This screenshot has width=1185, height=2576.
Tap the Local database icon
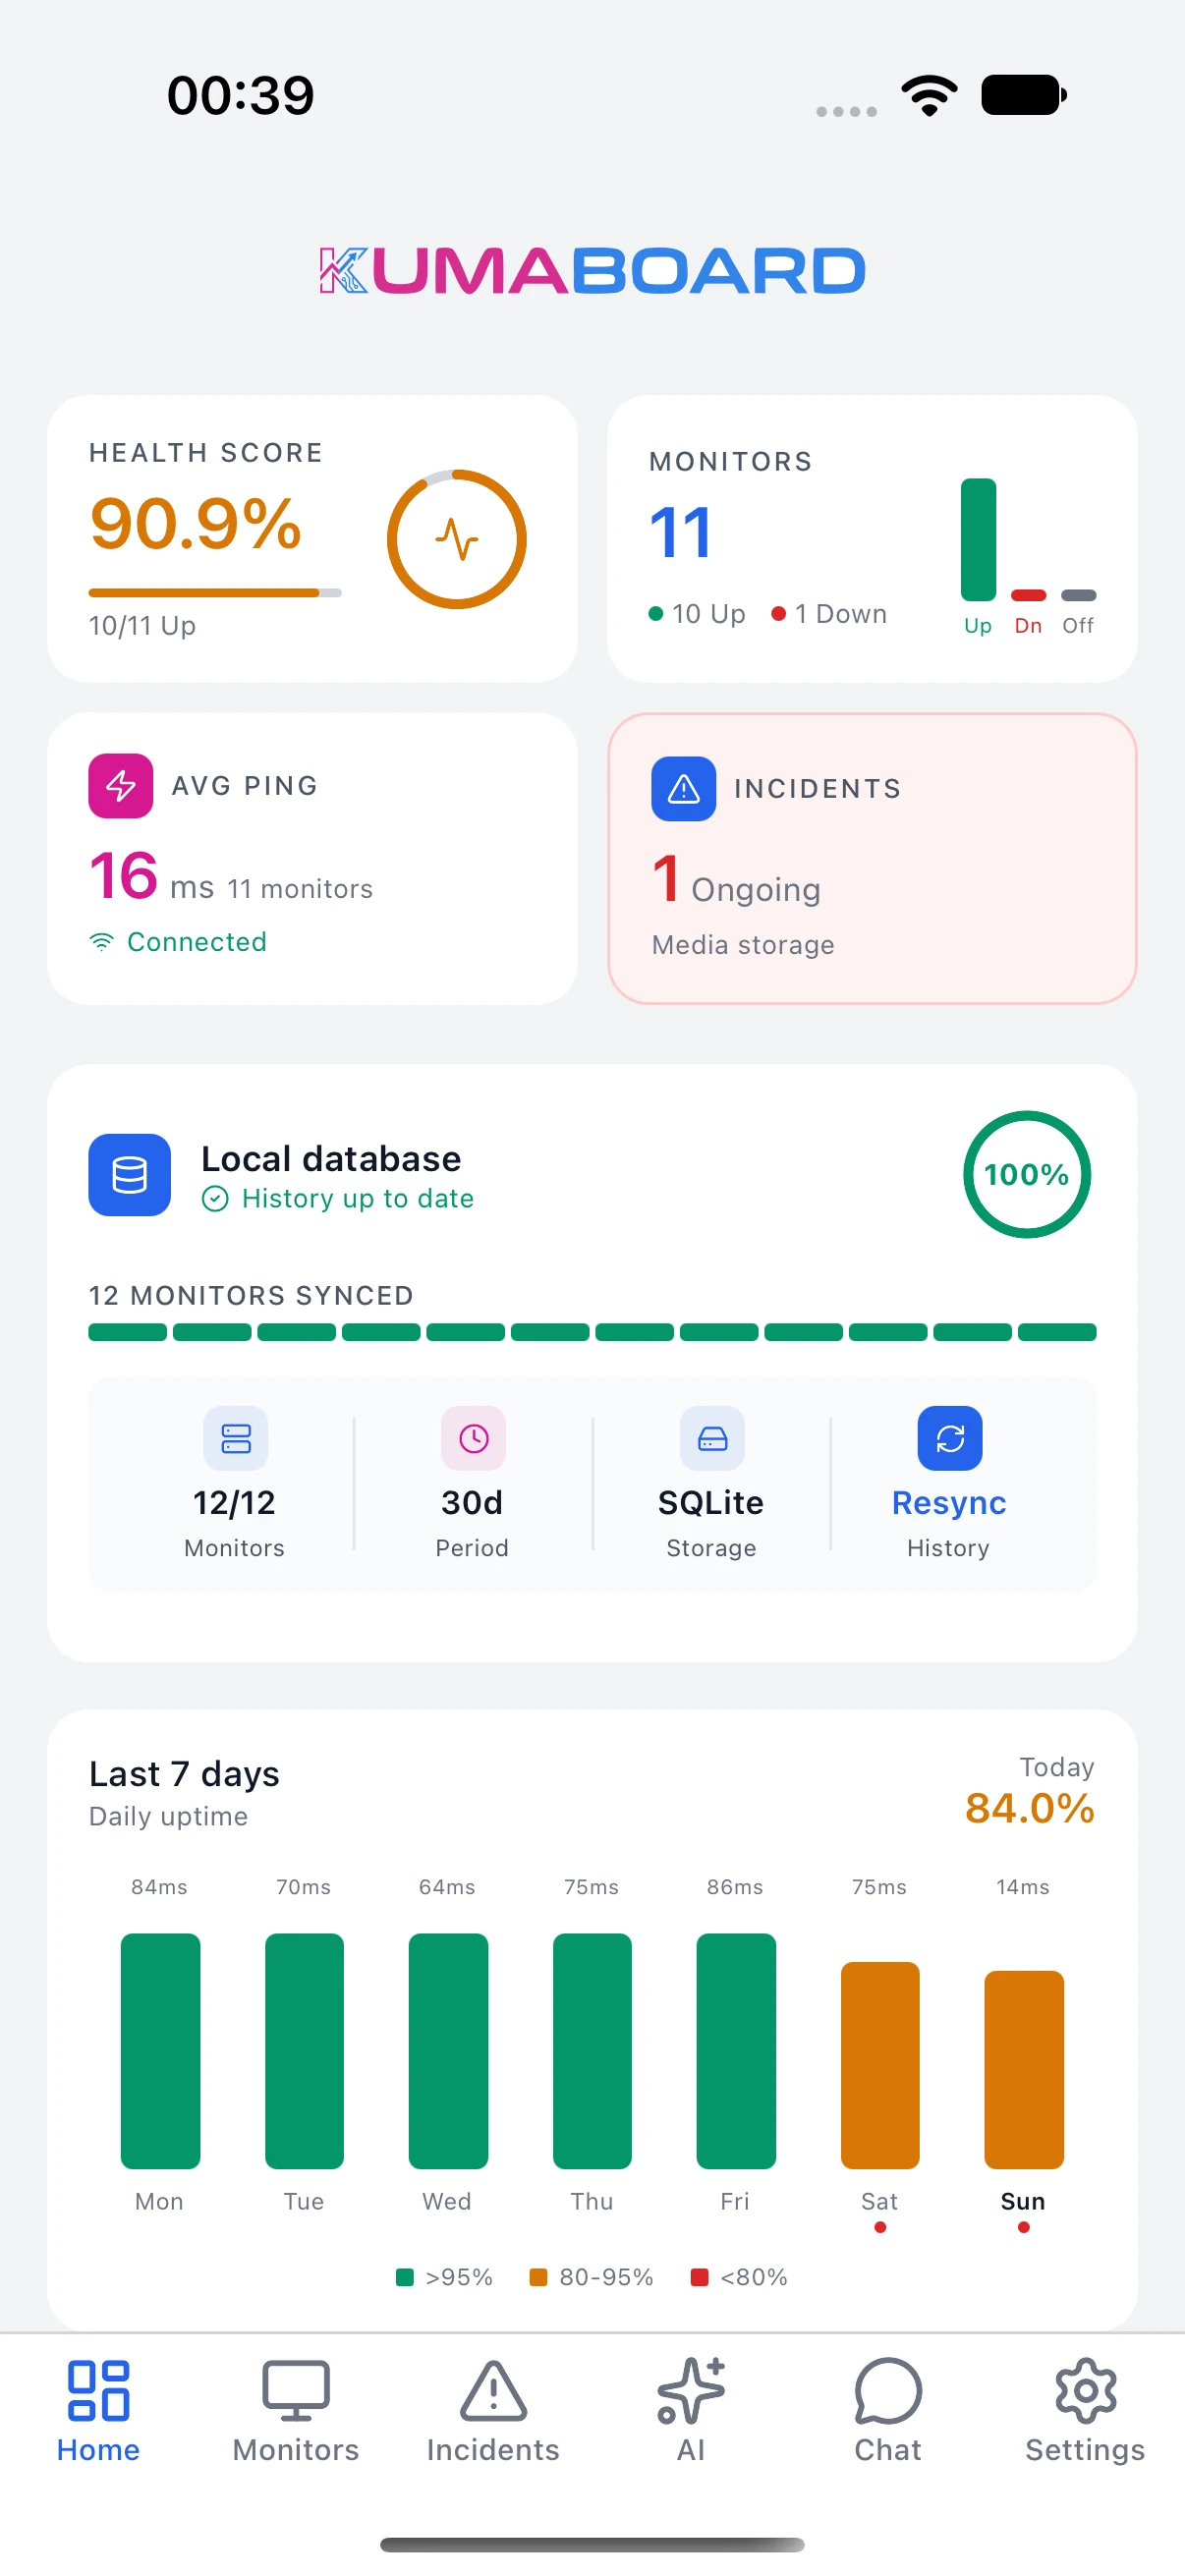(129, 1175)
